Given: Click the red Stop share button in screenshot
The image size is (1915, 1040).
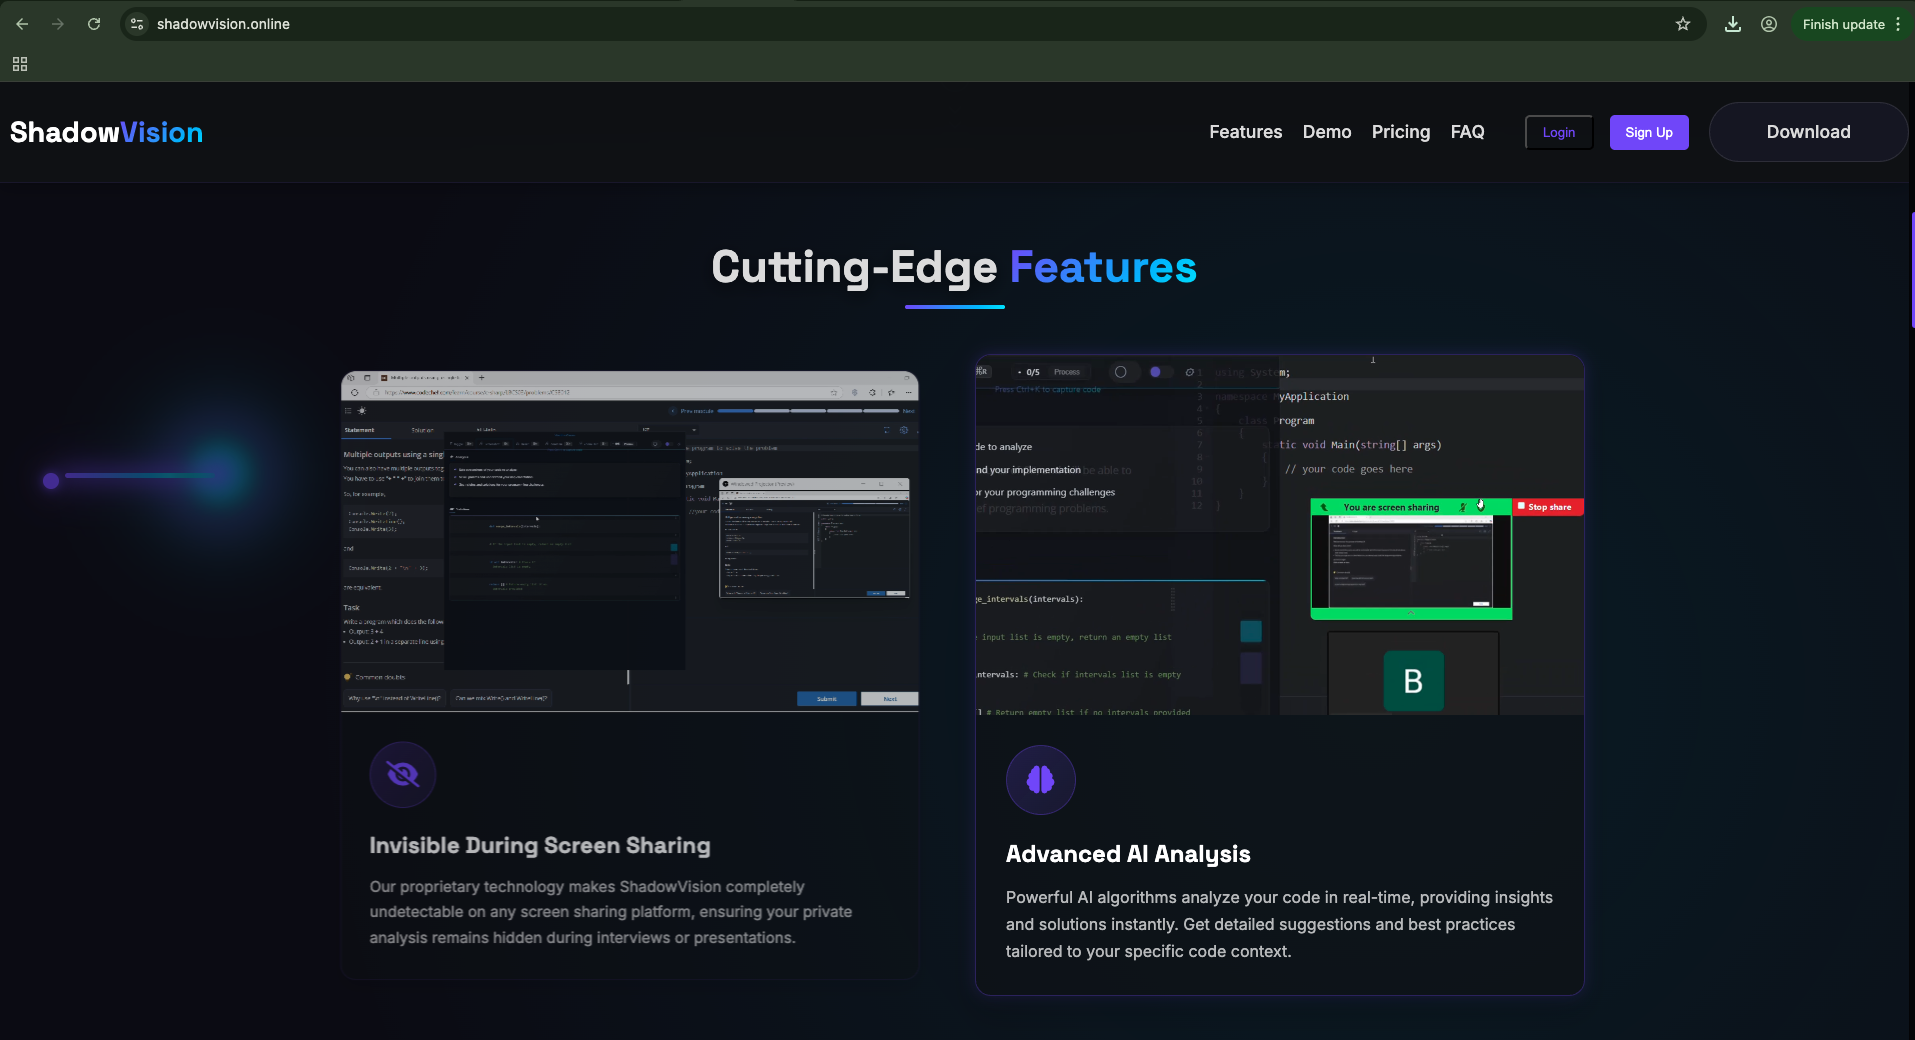Looking at the screenshot, I should pyautogui.click(x=1548, y=507).
